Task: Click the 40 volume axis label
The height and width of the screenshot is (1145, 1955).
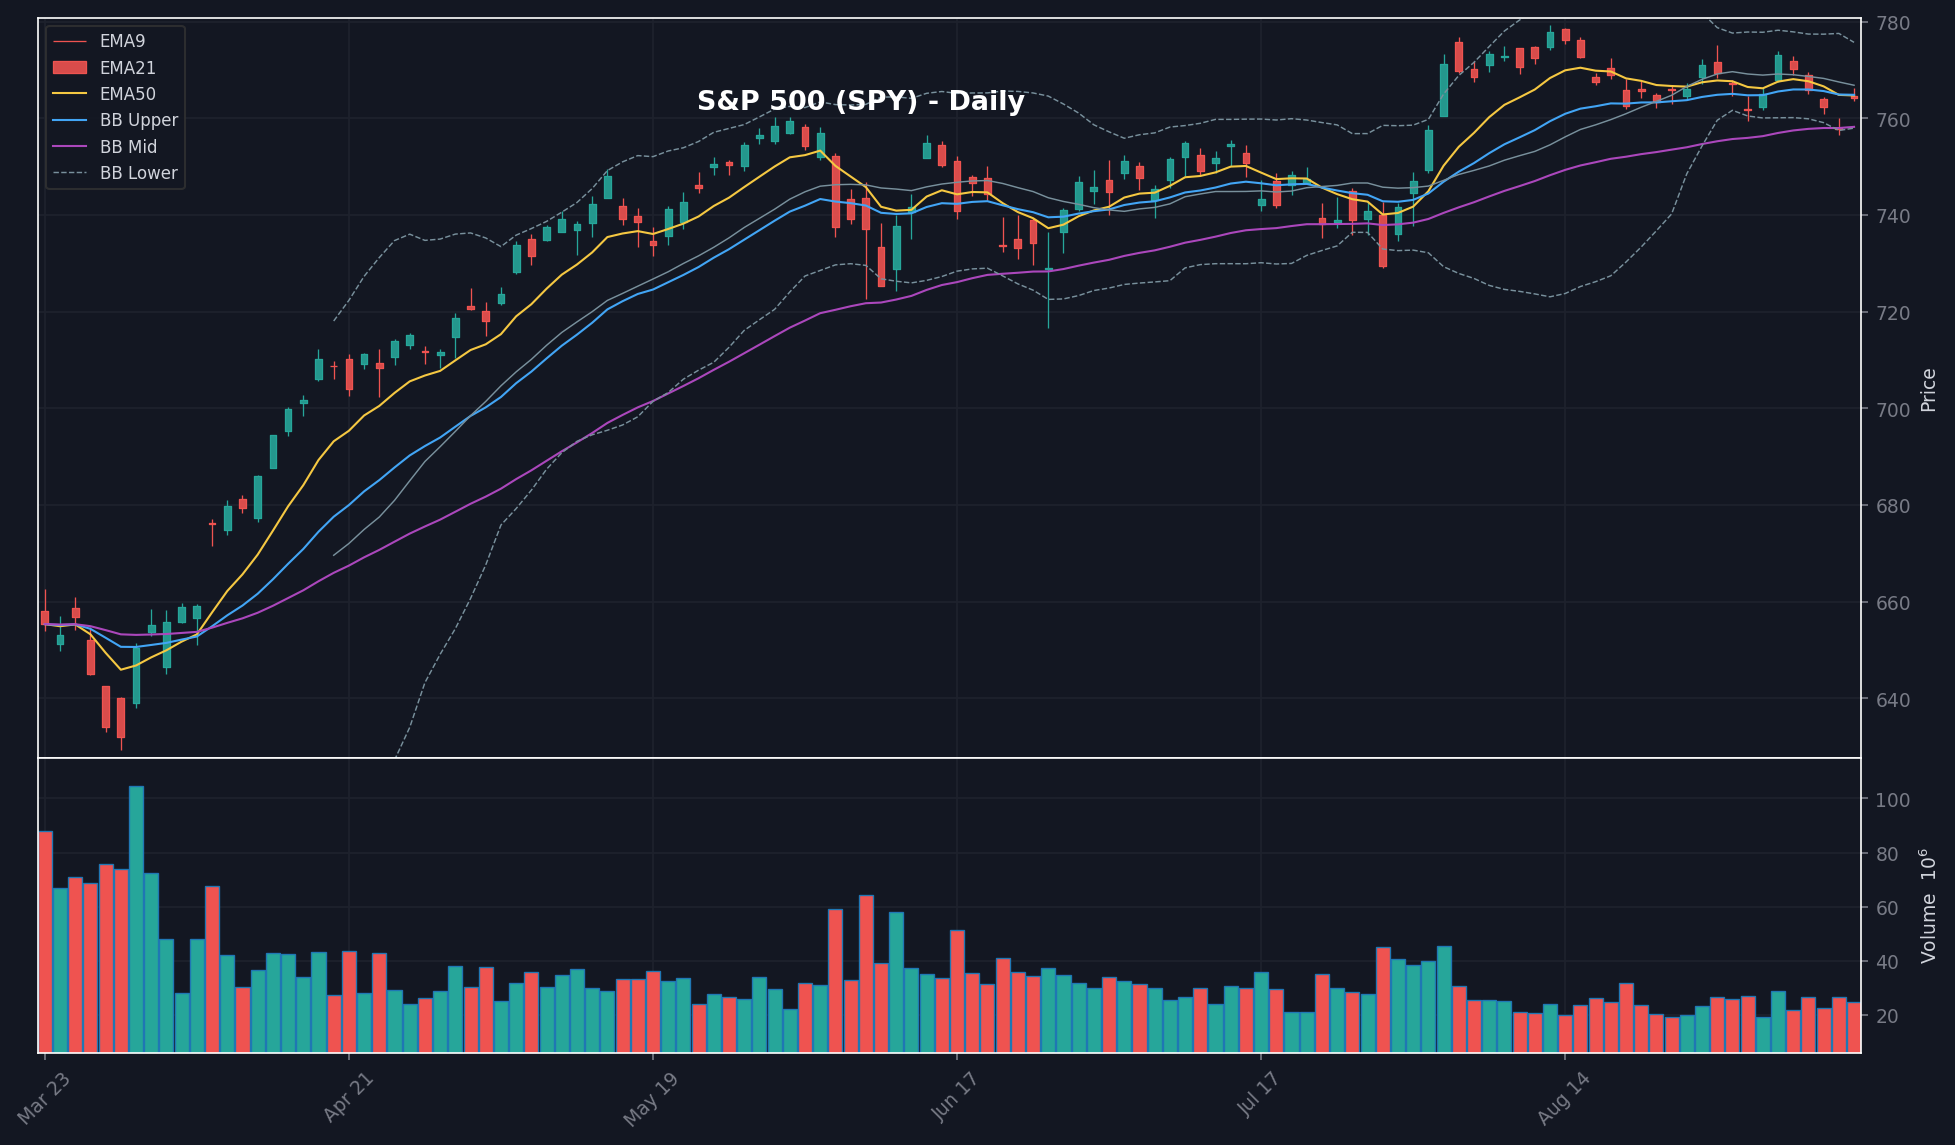Action: (x=1887, y=963)
